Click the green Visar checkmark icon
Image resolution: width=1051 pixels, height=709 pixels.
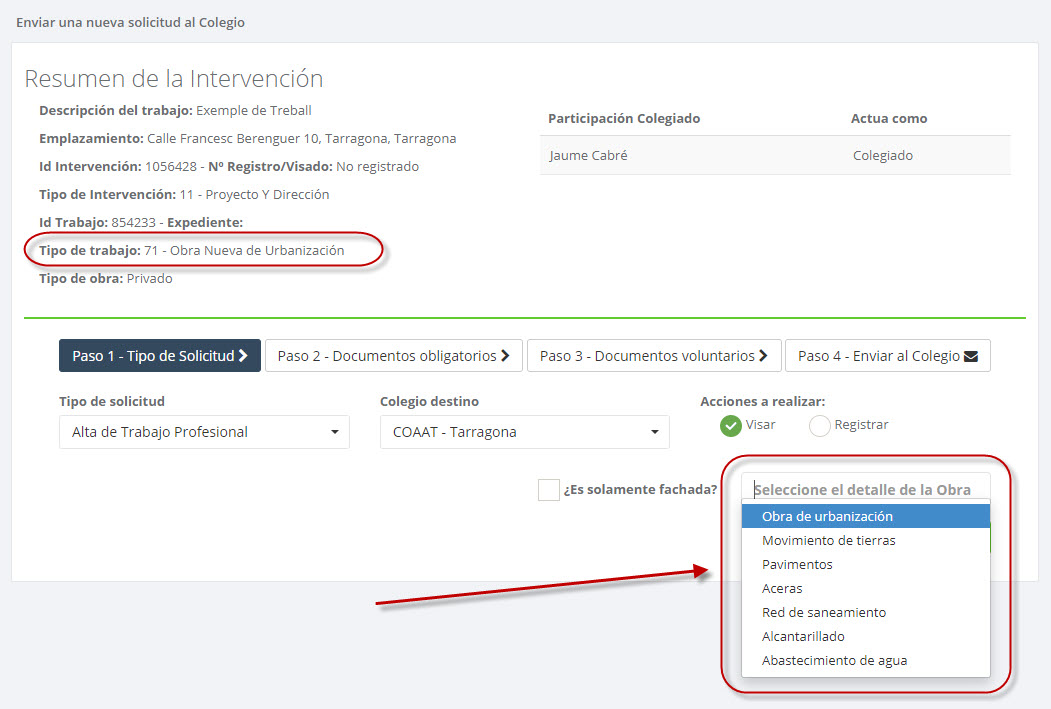[x=731, y=425]
